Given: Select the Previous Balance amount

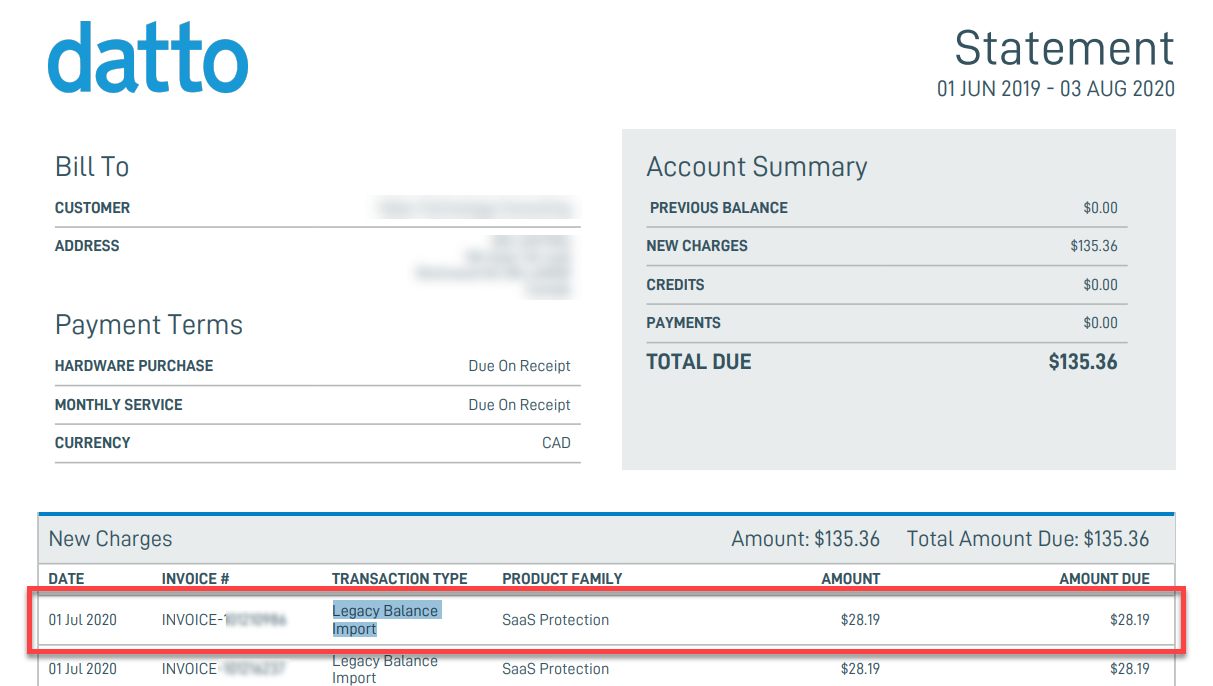Looking at the screenshot, I should pos(1100,208).
